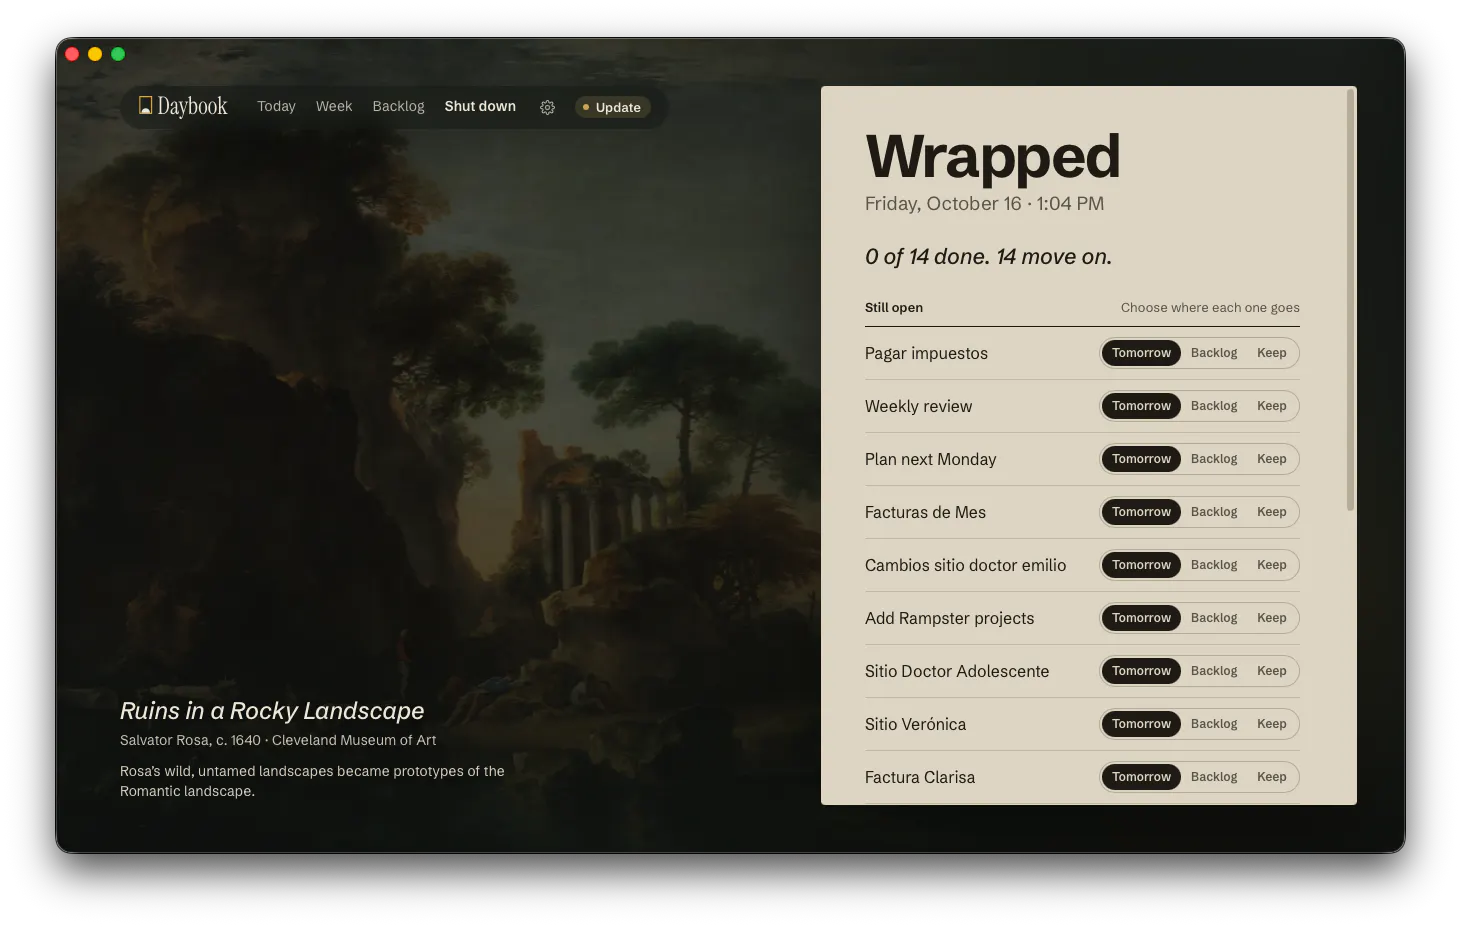The image size is (1461, 927).
Task: Keep Sitio Doctor Adolescente
Action: (x=1272, y=671)
